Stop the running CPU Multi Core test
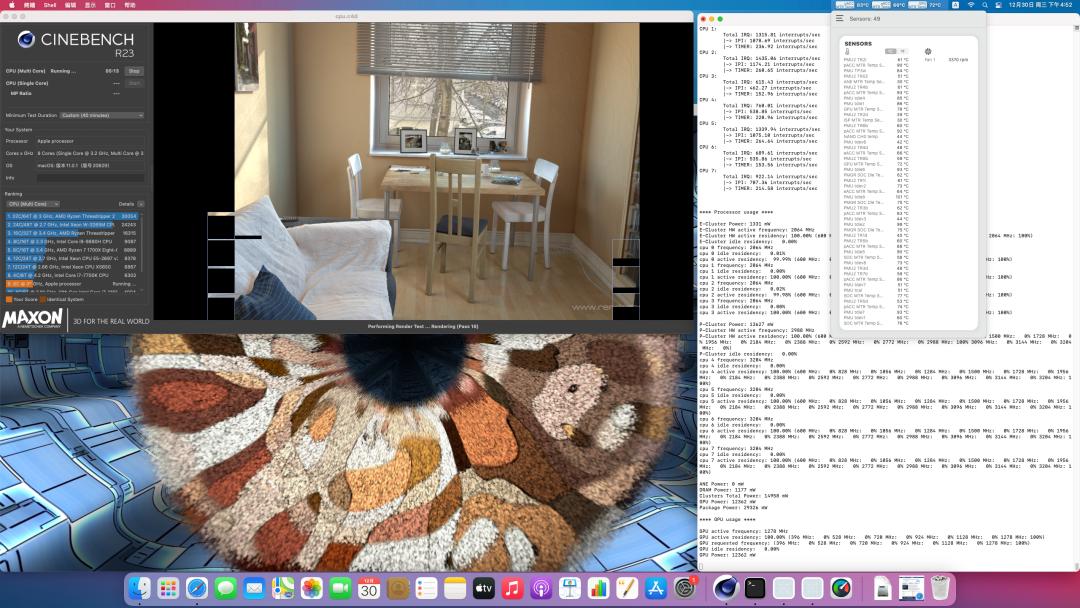1080x608 pixels. click(134, 71)
